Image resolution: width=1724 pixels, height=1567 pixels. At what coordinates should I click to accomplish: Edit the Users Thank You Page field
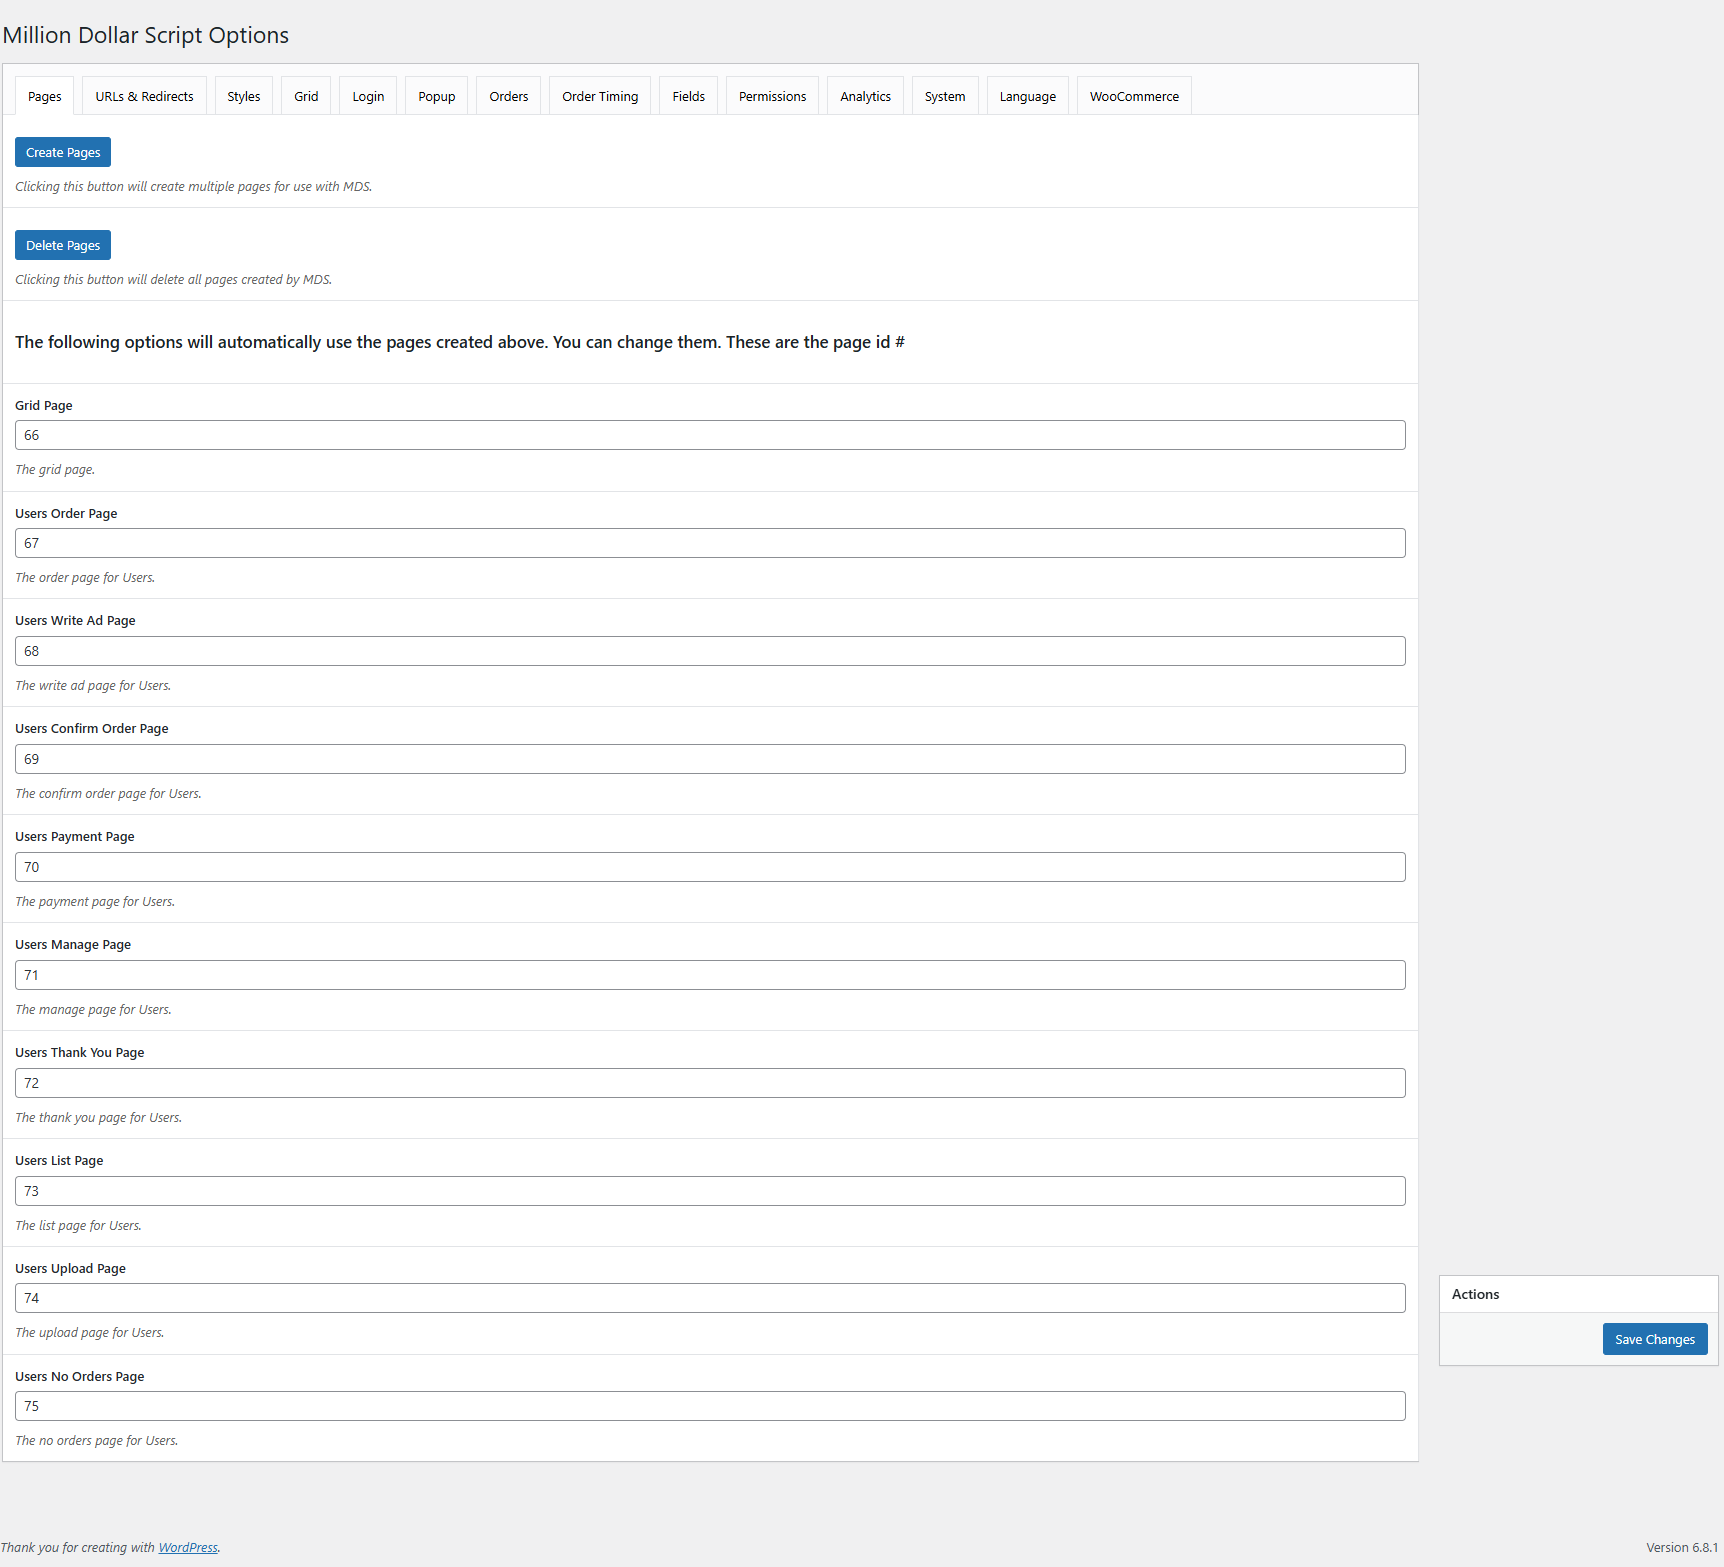click(x=710, y=1083)
